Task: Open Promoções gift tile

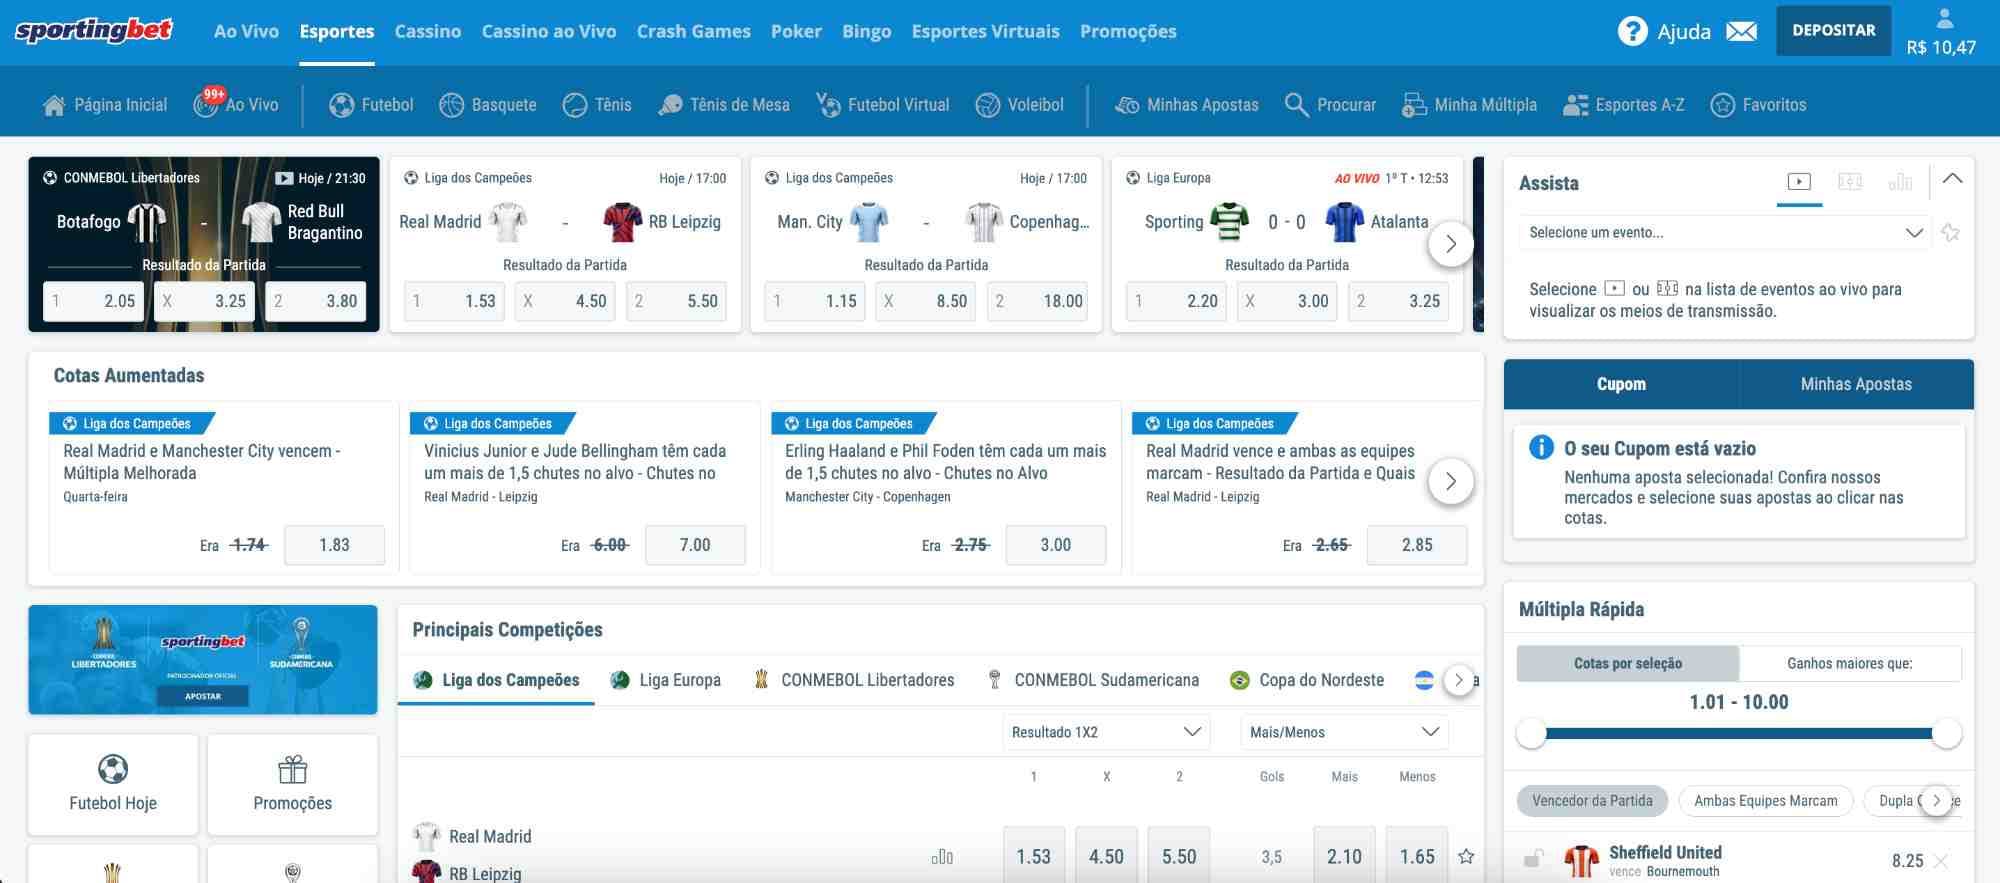Action: 292,785
